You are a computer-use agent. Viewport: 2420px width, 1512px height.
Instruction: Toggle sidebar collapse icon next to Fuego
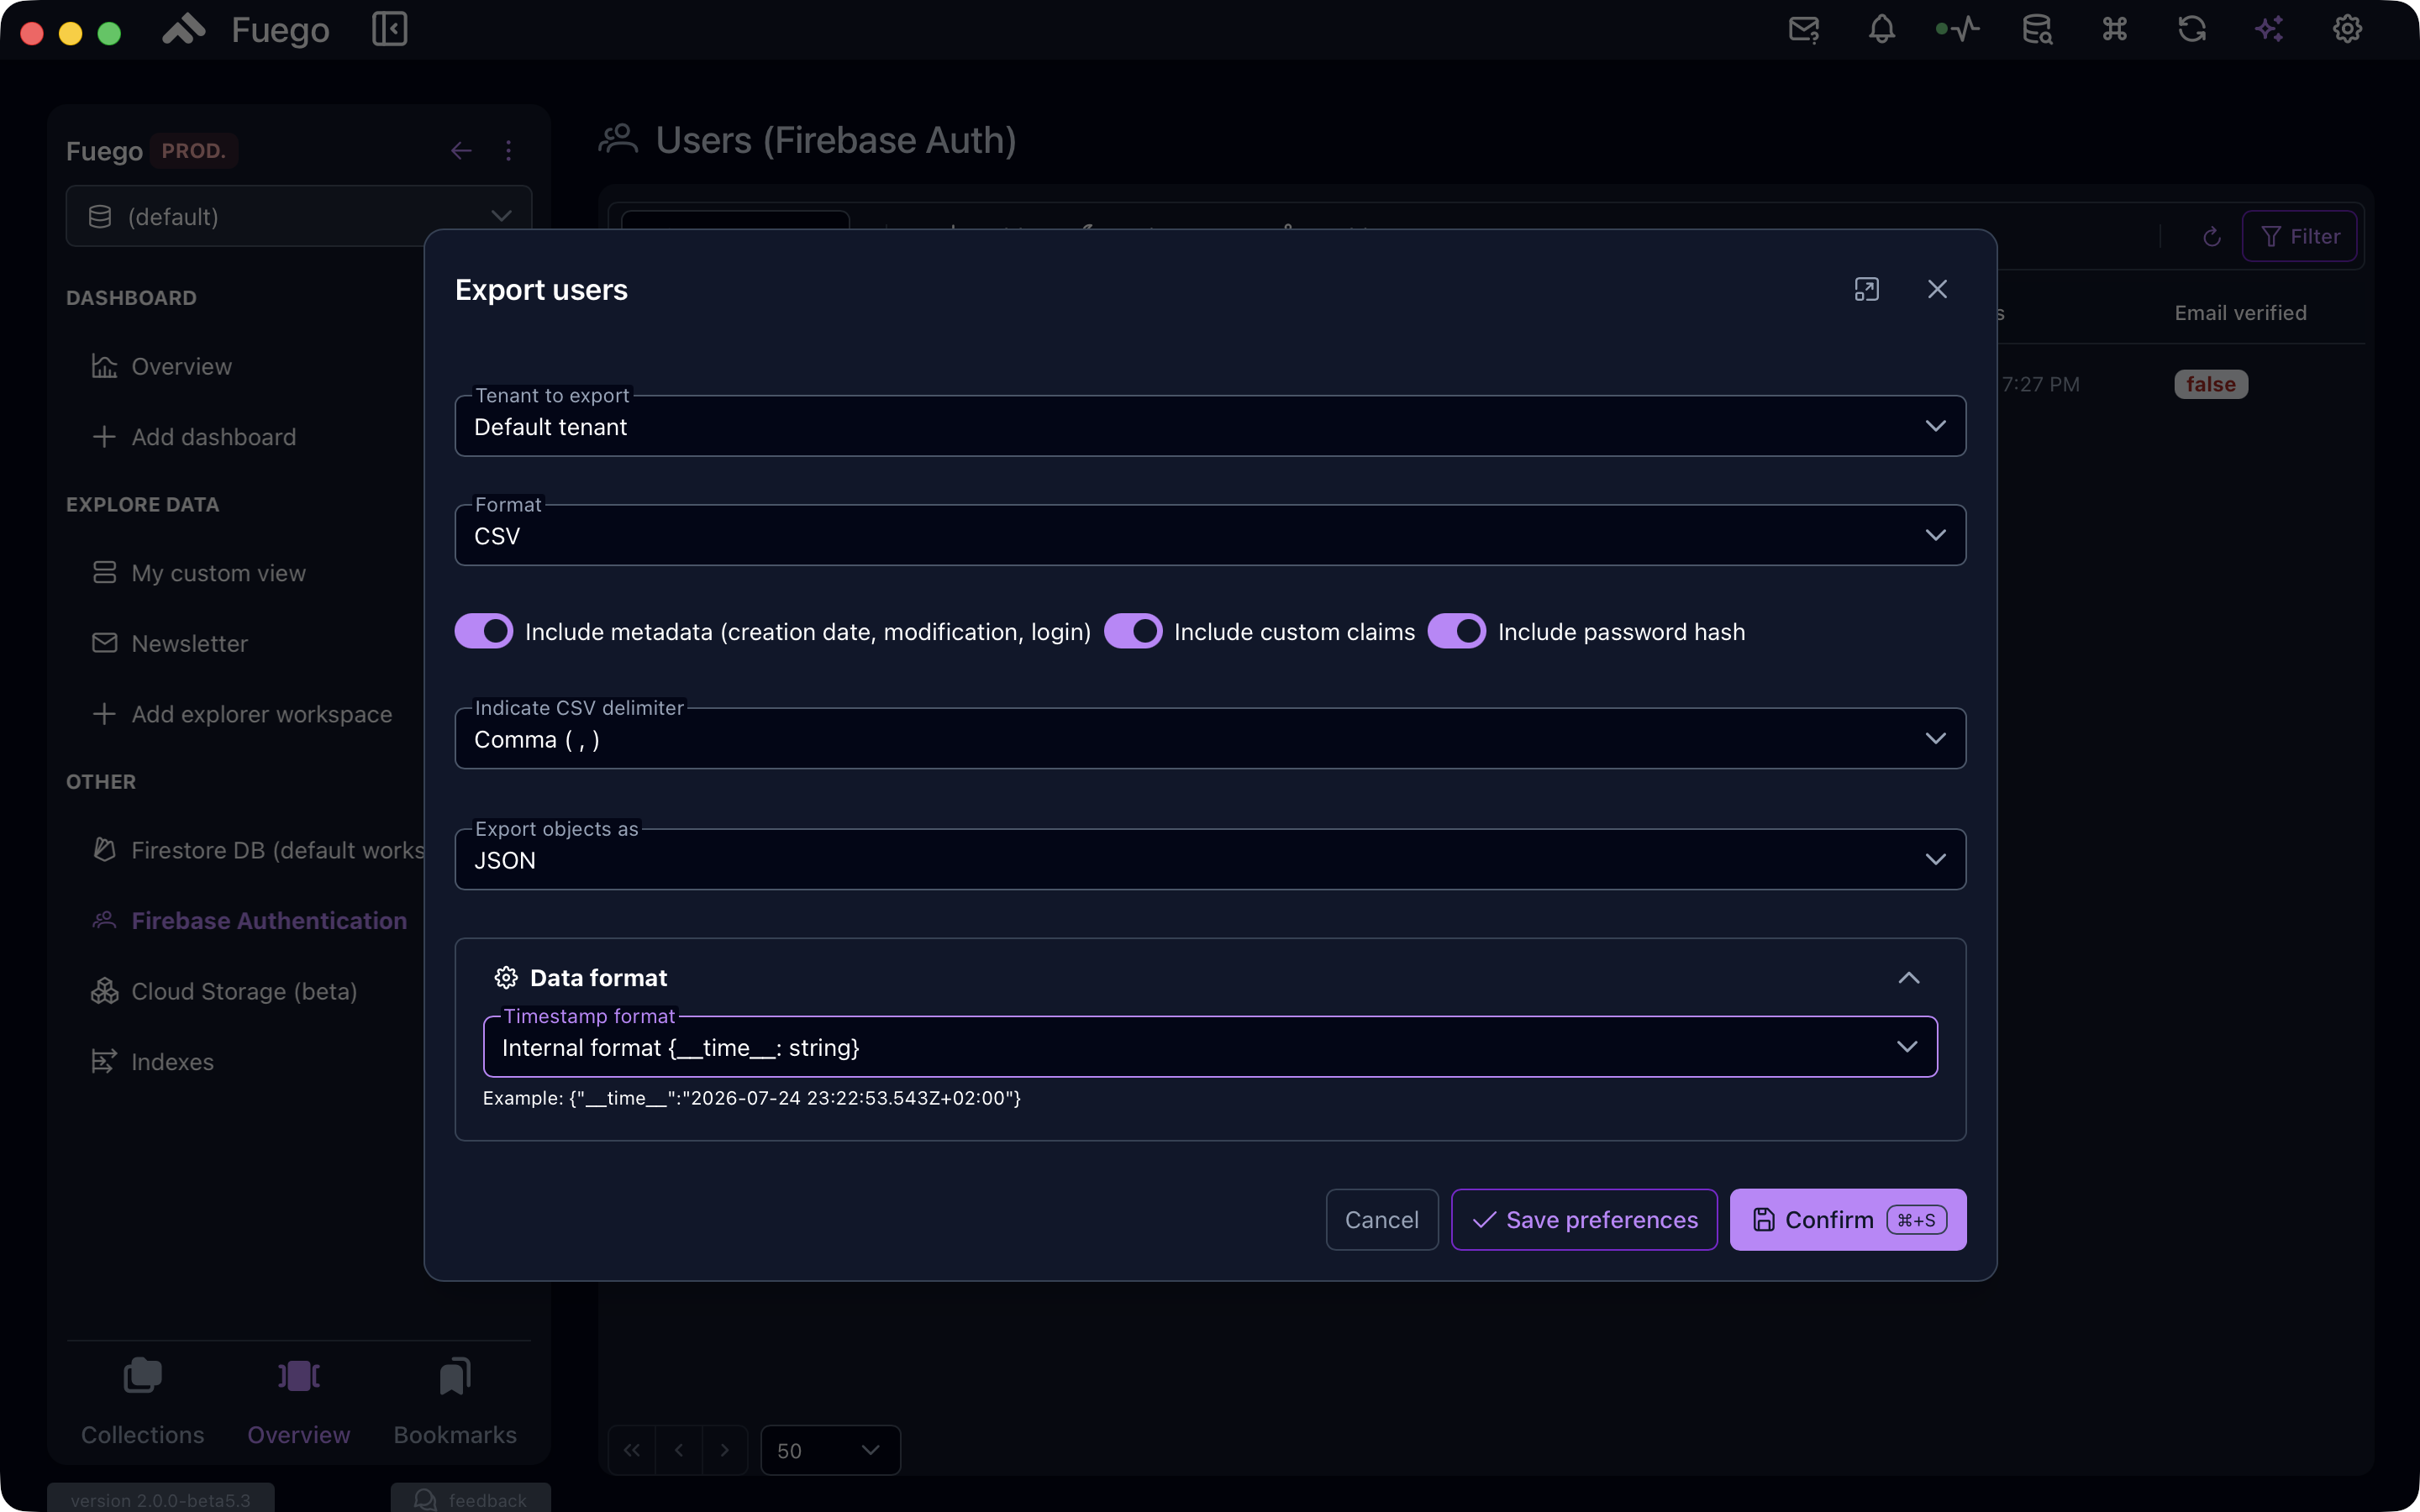[389, 29]
